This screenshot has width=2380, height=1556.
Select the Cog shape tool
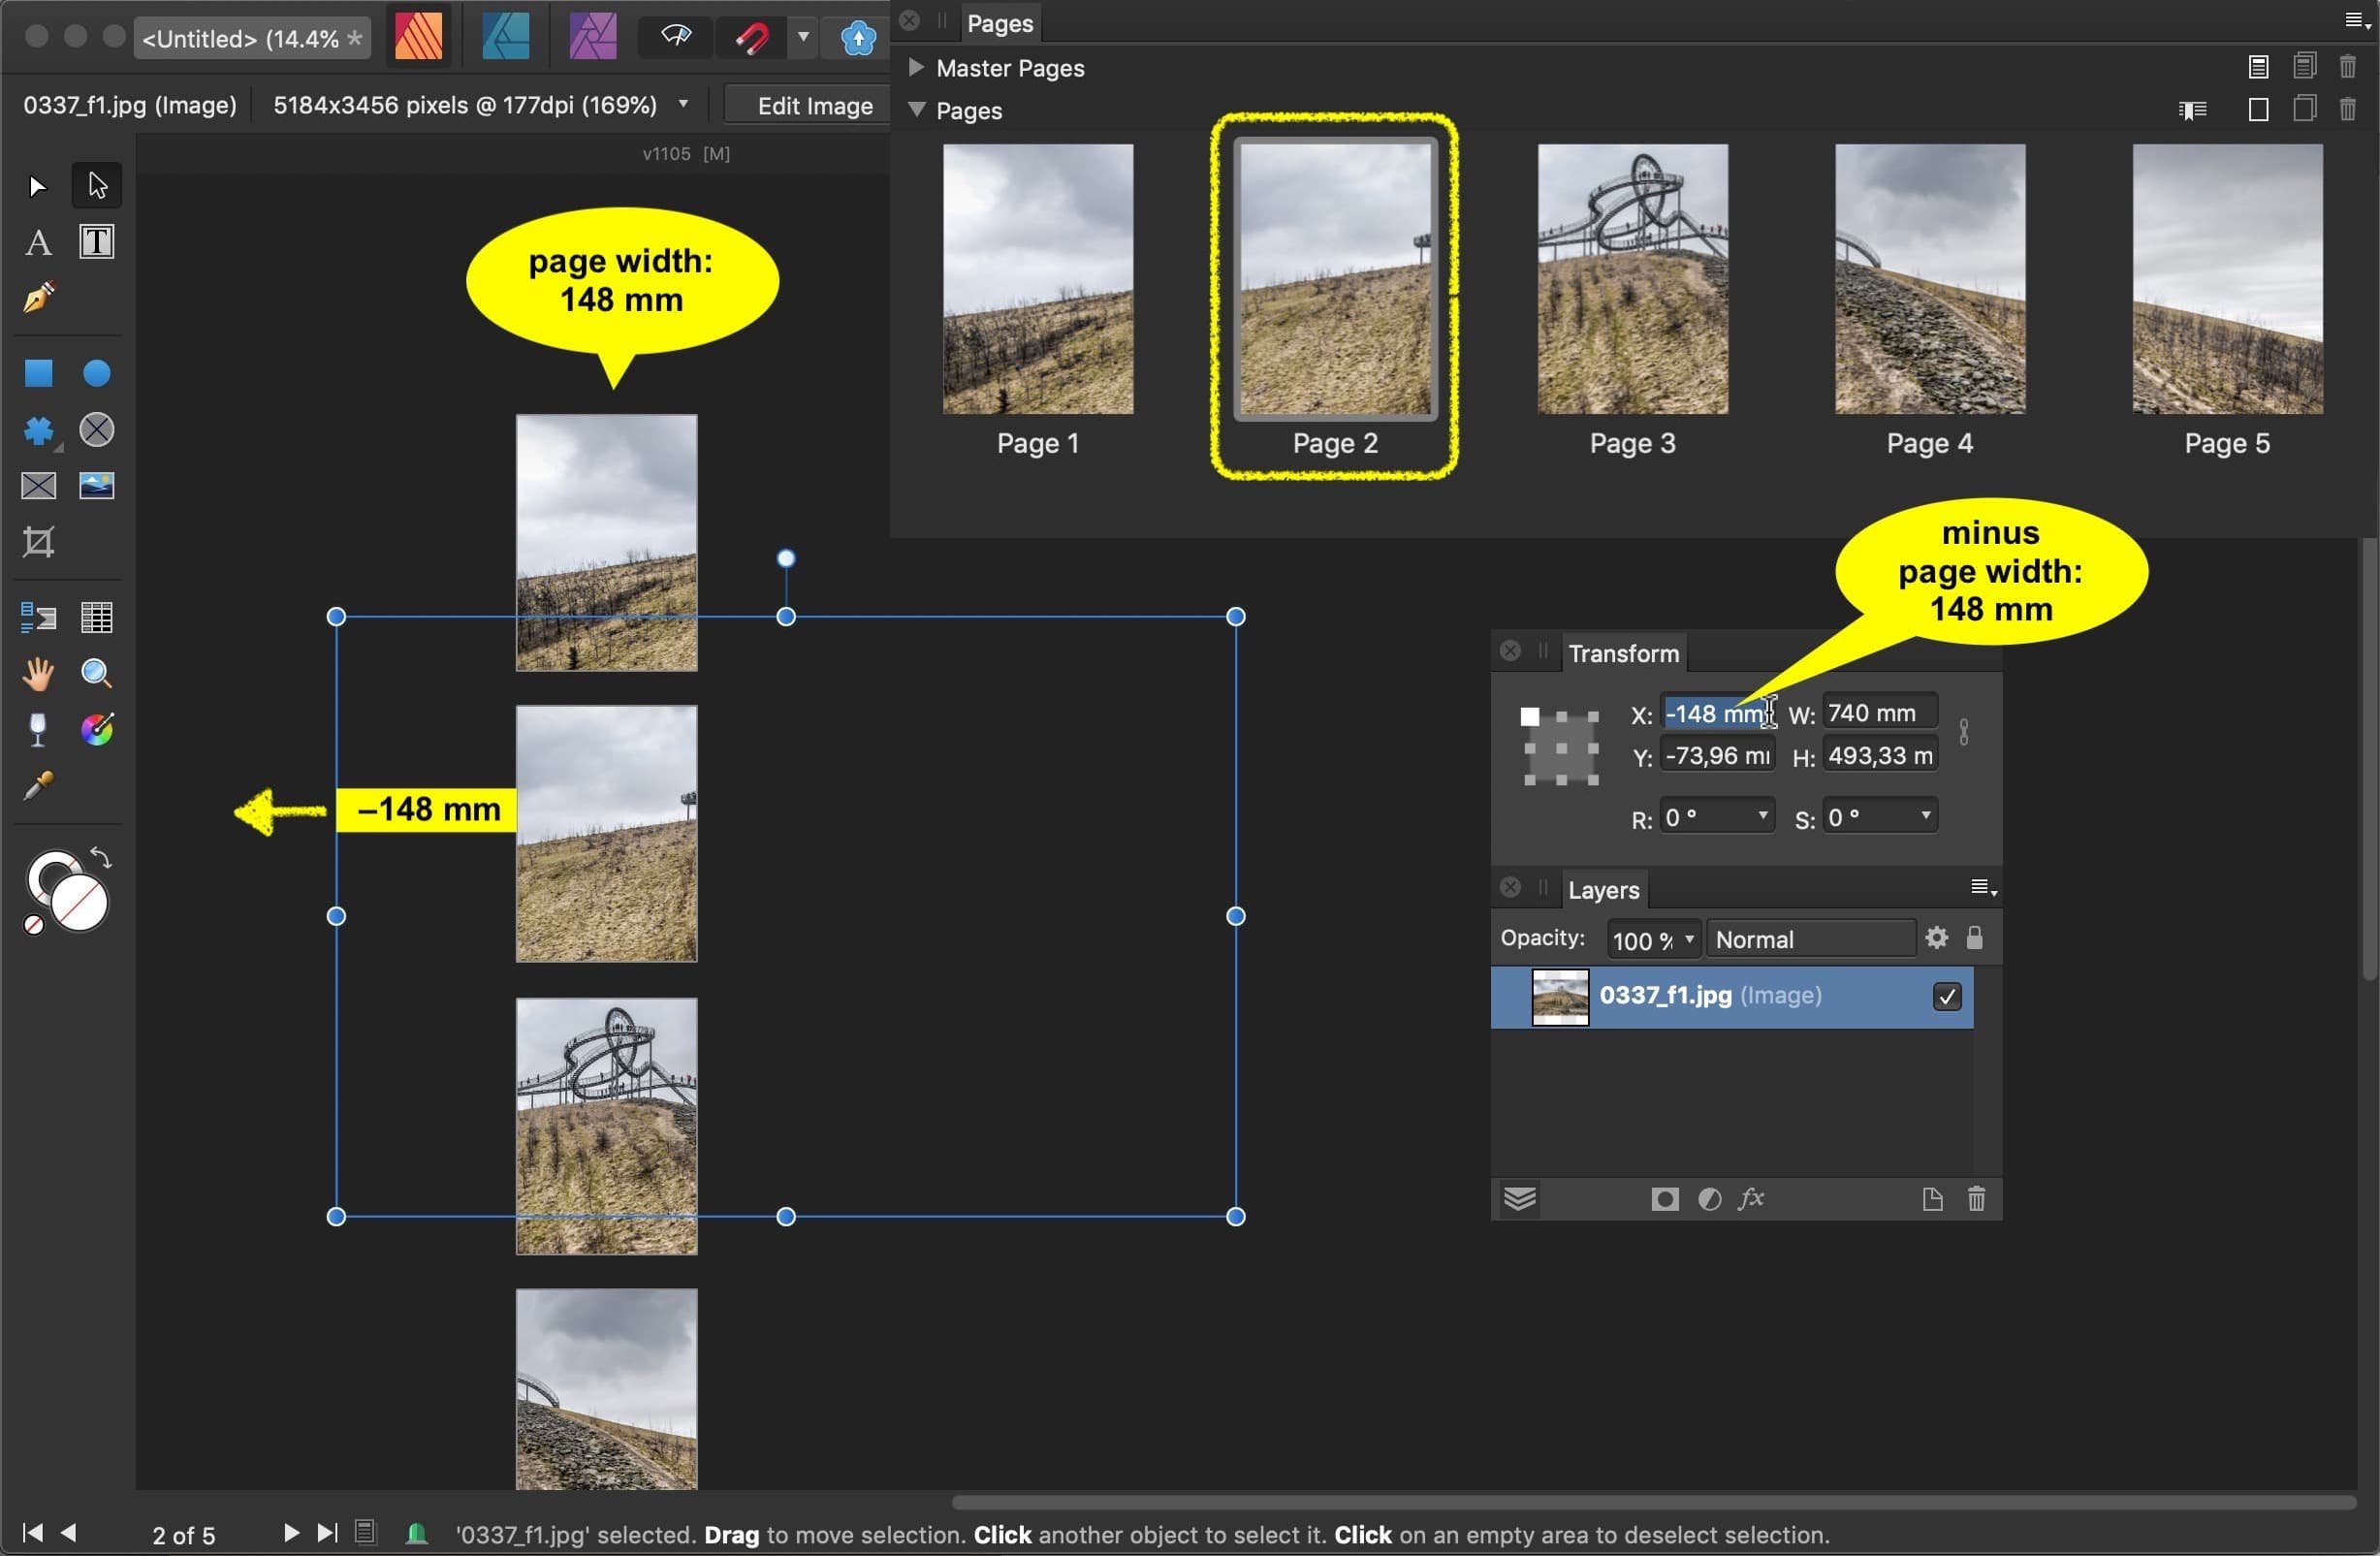(38, 430)
